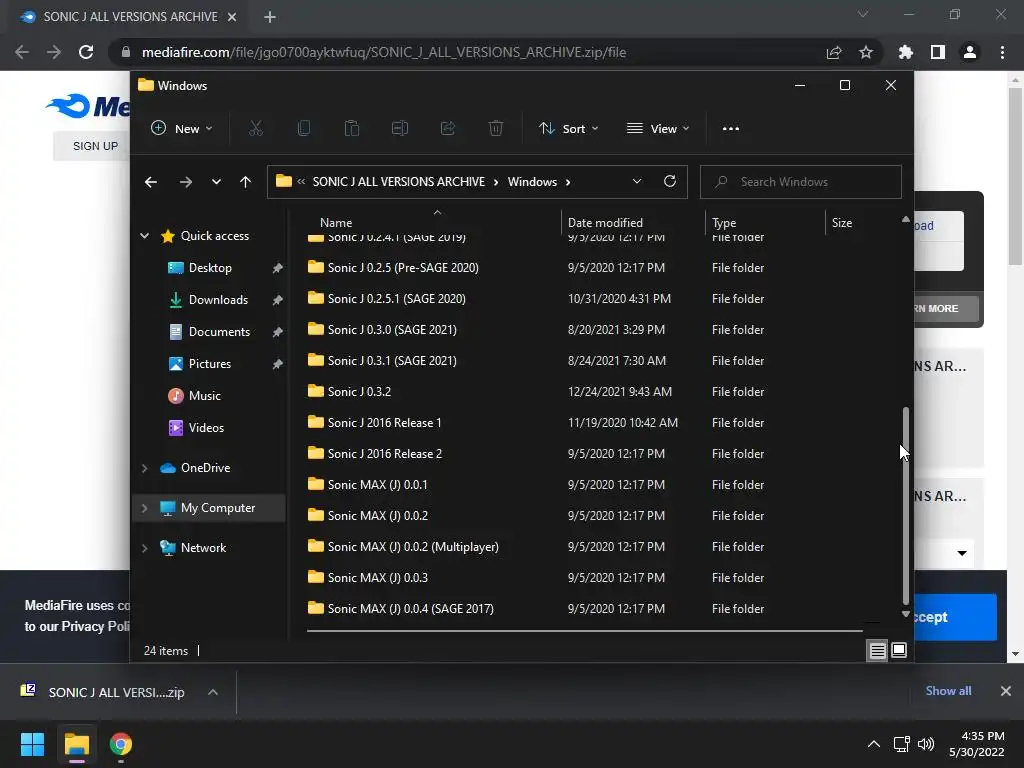Screen dimensions: 1024x768
Task: Sort by the Name column header
Action: [x=336, y=223]
